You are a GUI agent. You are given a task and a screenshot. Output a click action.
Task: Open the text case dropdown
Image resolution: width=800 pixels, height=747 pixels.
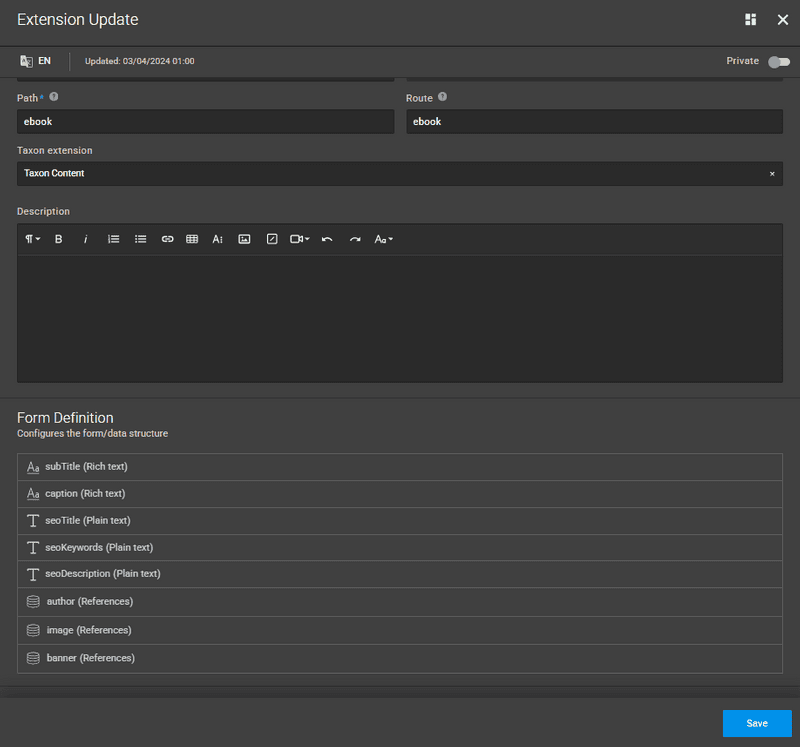click(x=384, y=239)
